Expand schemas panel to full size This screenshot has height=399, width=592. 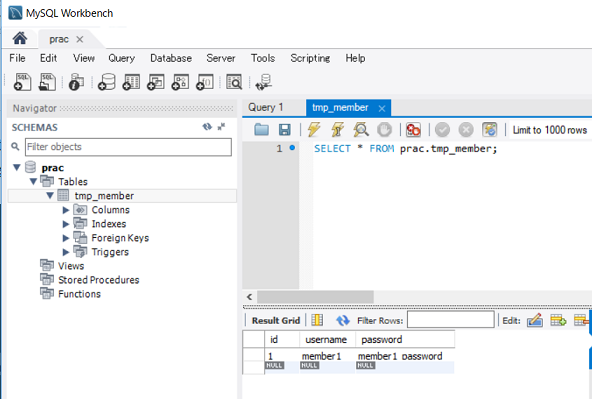pos(221,127)
